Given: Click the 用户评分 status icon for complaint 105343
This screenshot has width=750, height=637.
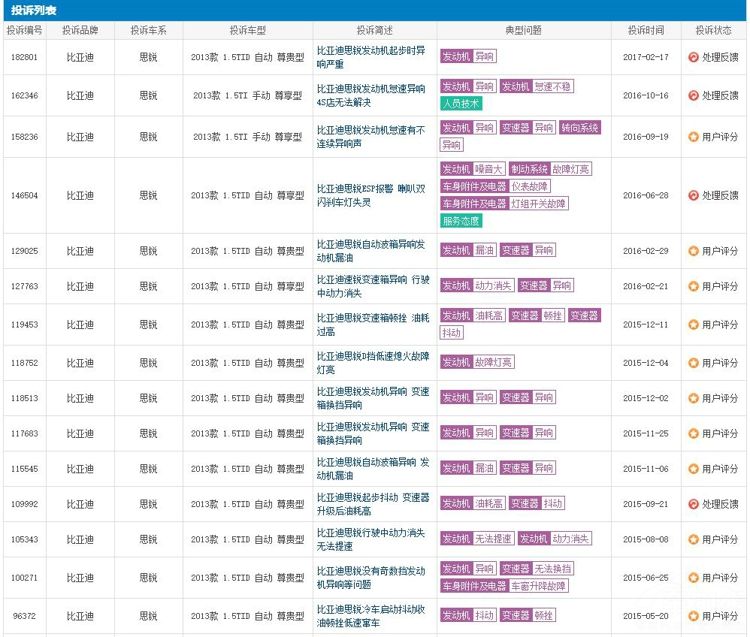Looking at the screenshot, I should coord(694,539).
